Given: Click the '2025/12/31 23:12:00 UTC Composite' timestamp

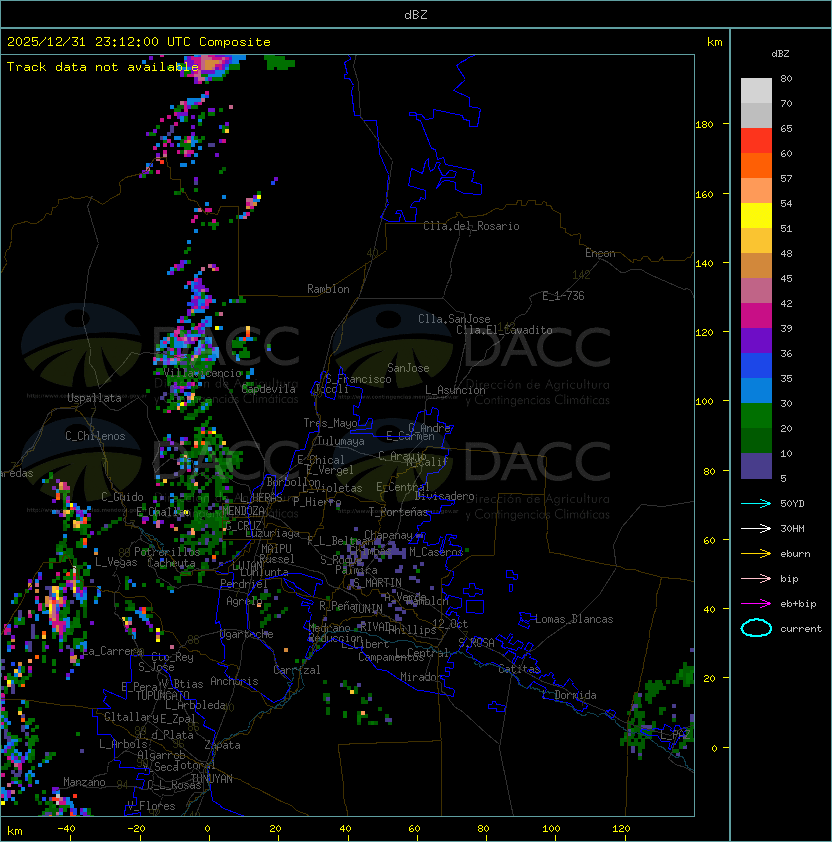Looking at the screenshot, I should [x=139, y=42].
